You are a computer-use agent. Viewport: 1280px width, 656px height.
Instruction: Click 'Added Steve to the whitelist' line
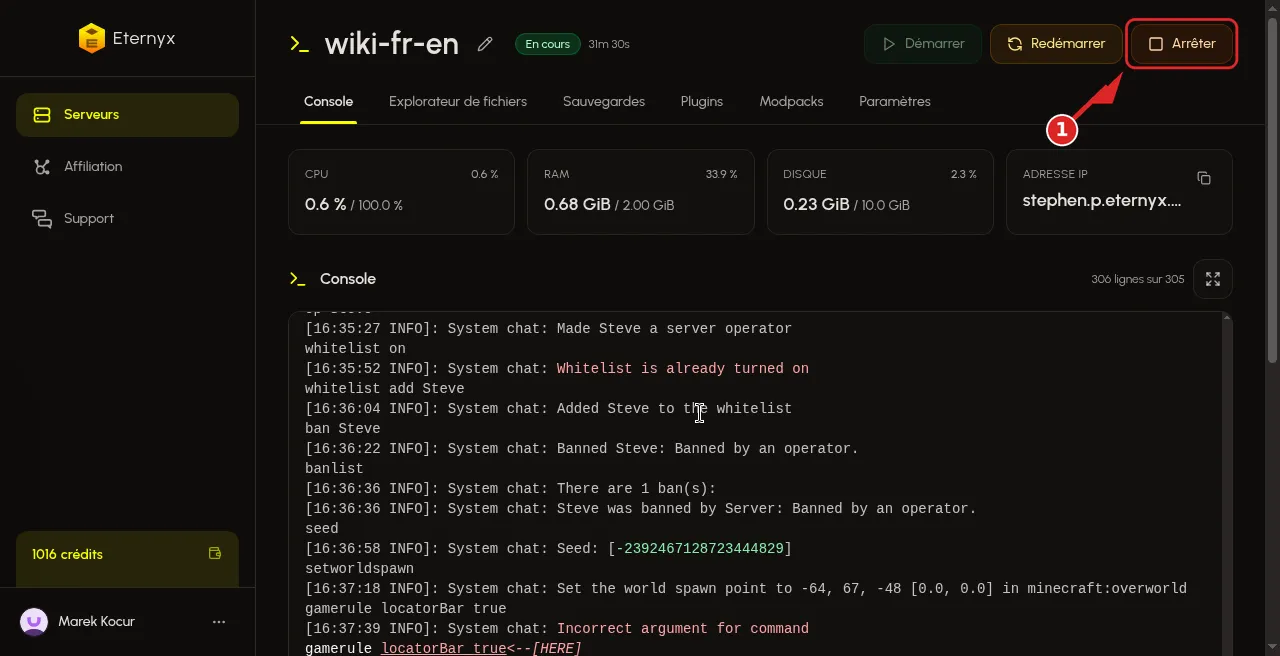(548, 409)
